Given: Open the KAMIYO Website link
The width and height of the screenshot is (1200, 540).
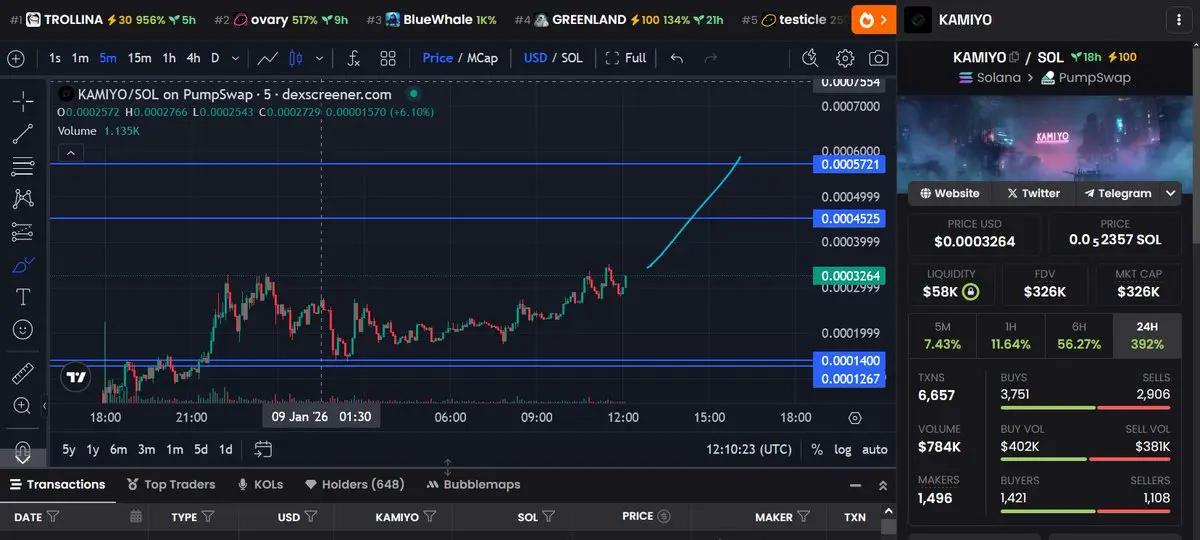Looking at the screenshot, I should click(950, 193).
